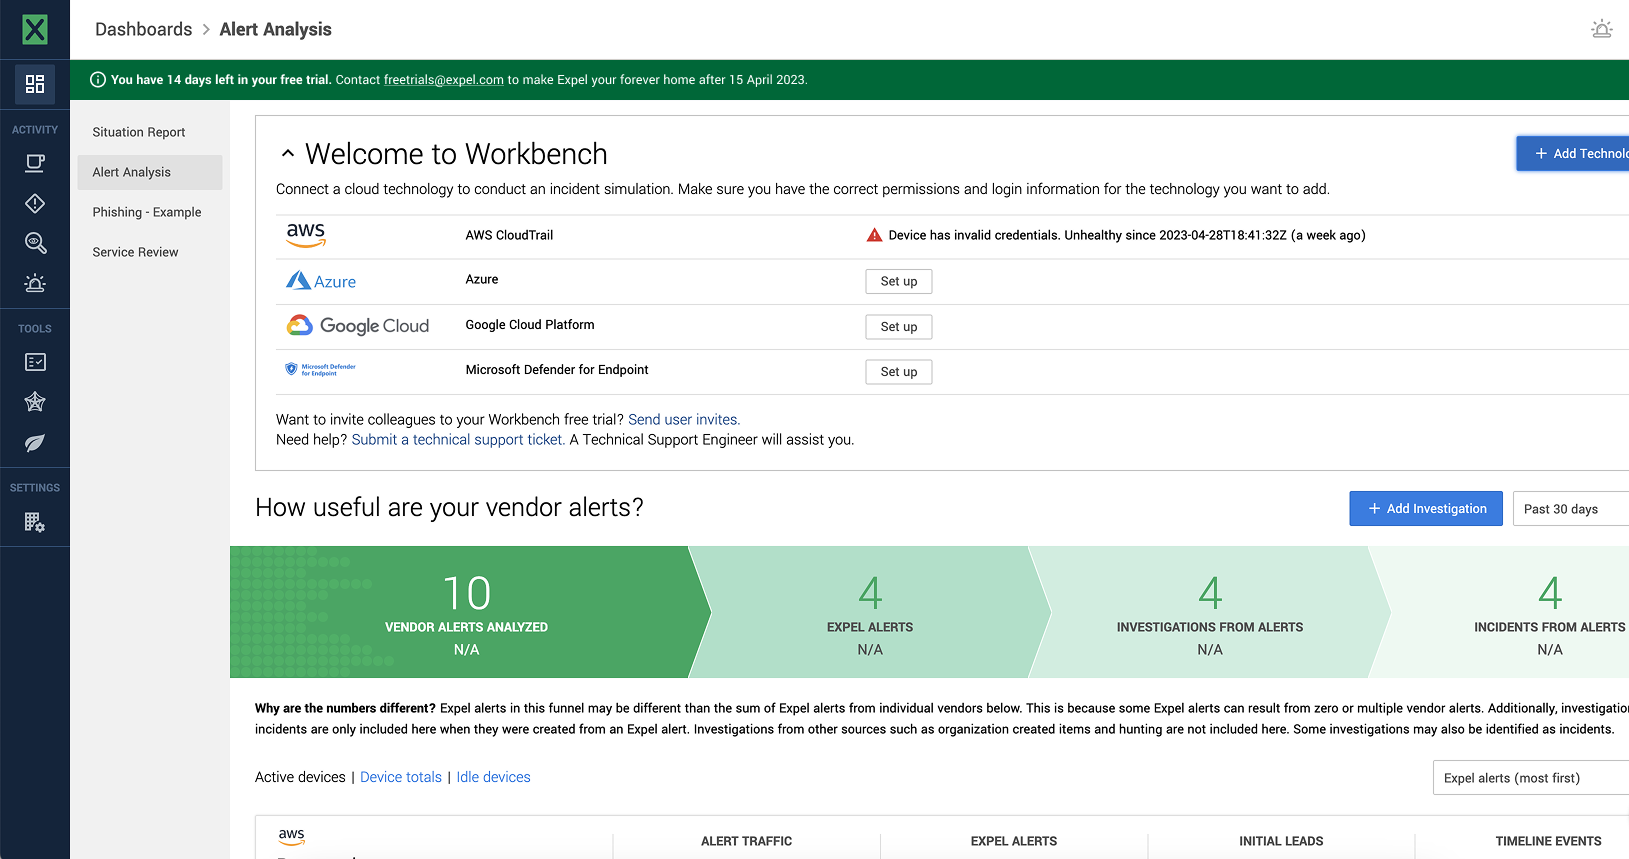The image size is (1629, 859).
Task: Open the magnifier investigations icon
Action: point(35,243)
